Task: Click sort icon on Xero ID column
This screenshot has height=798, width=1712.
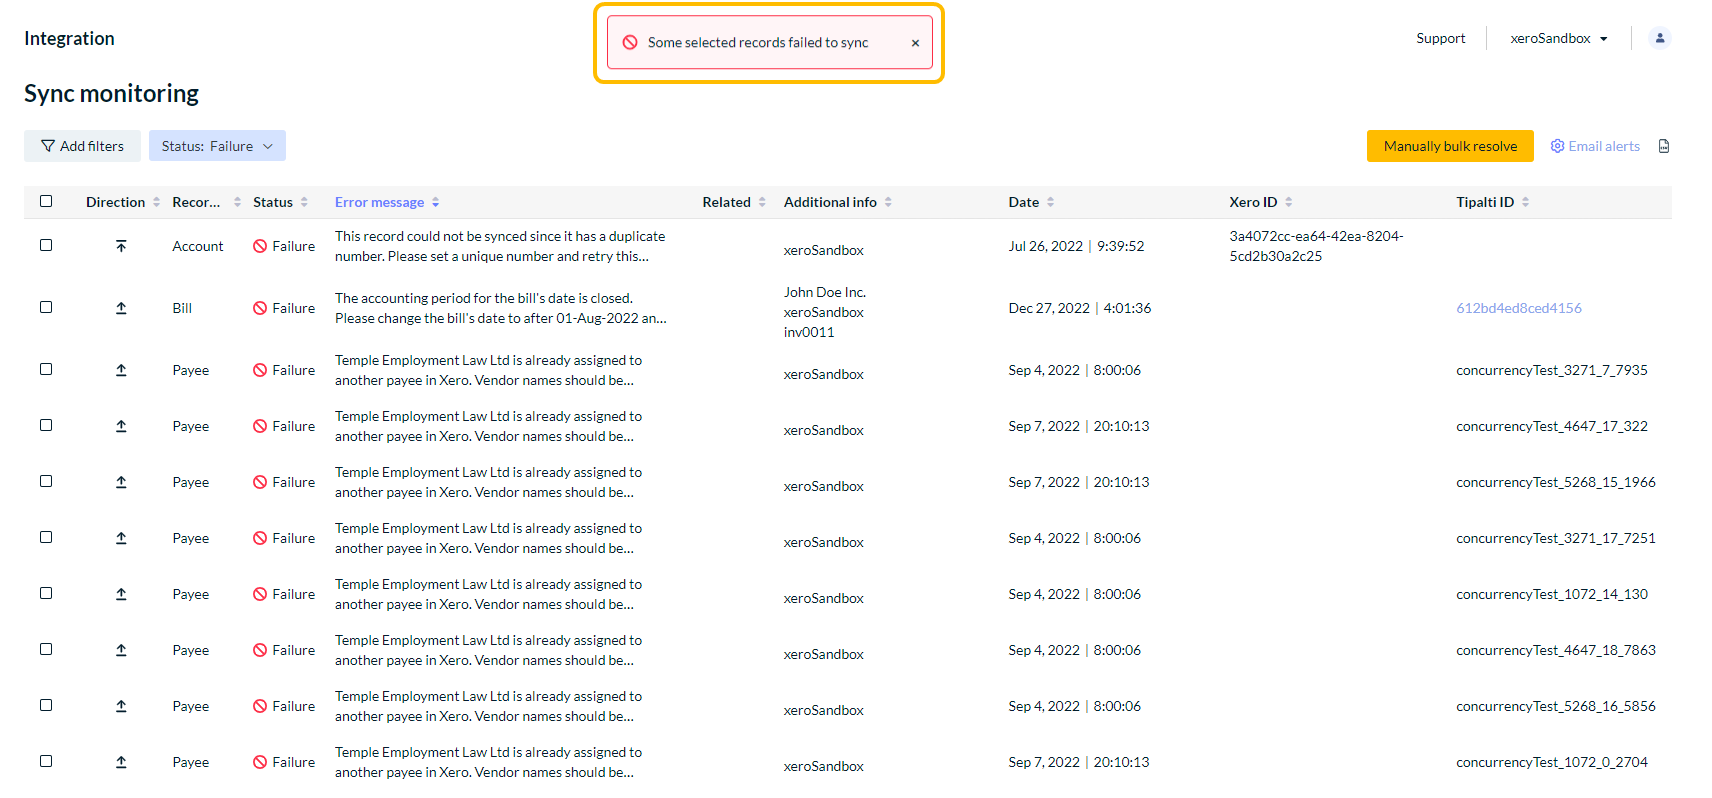Action: click(x=1288, y=202)
